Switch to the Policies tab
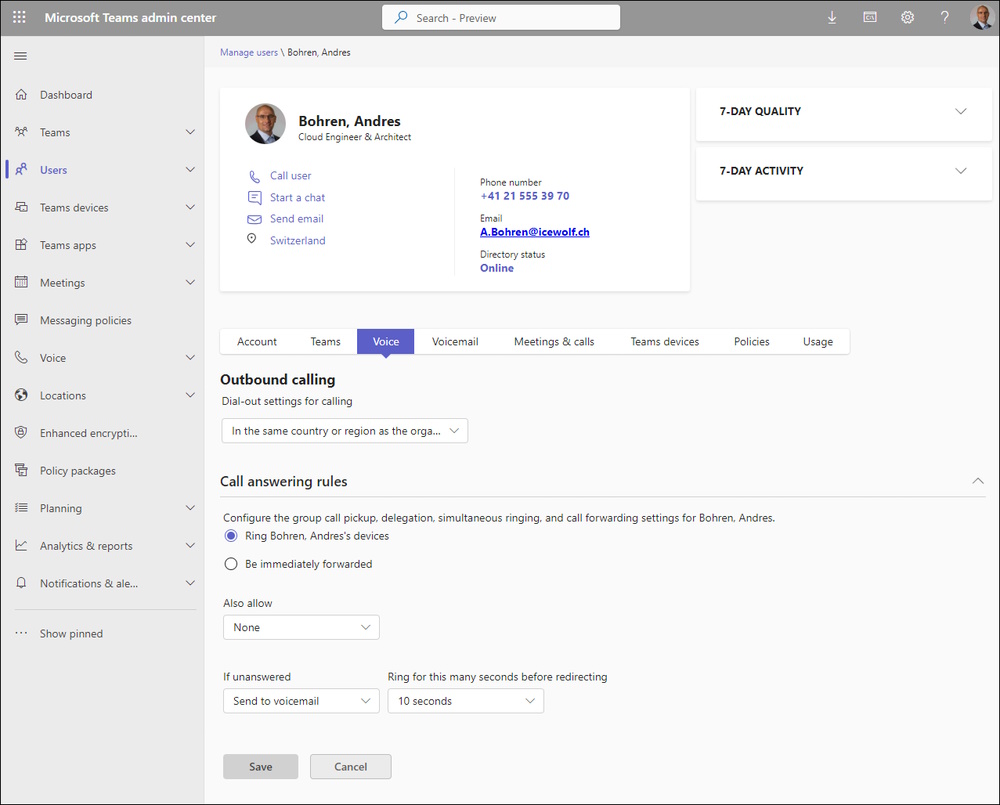The width and height of the screenshot is (1000, 805). pos(751,341)
